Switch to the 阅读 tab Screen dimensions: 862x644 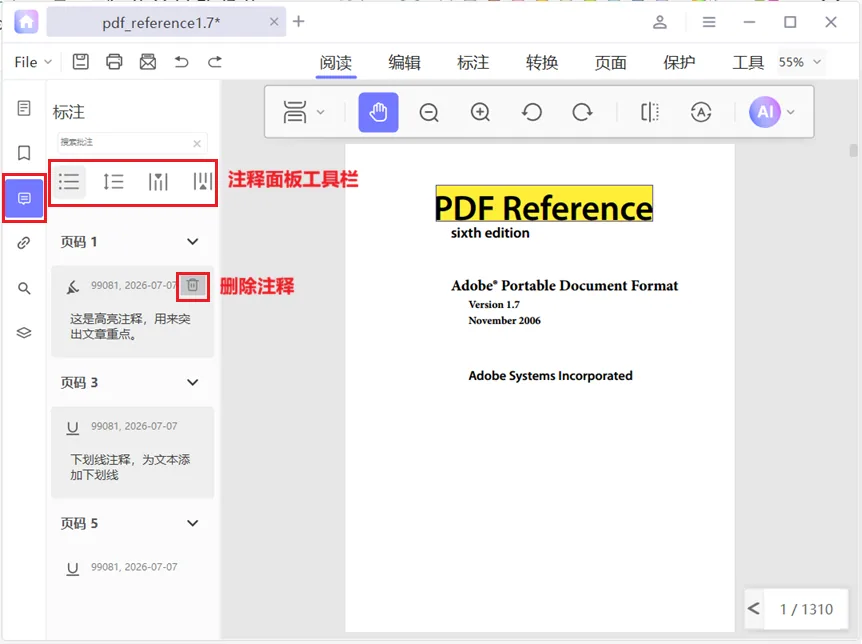[336, 63]
